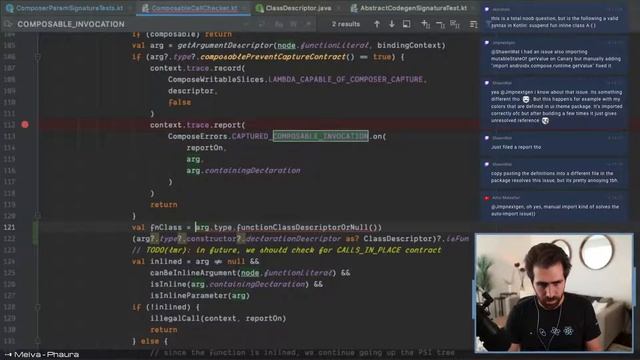Viewport: 640px width, 360px height.
Task: Switch to ClassDescriptor.java tab
Action: [298, 8]
